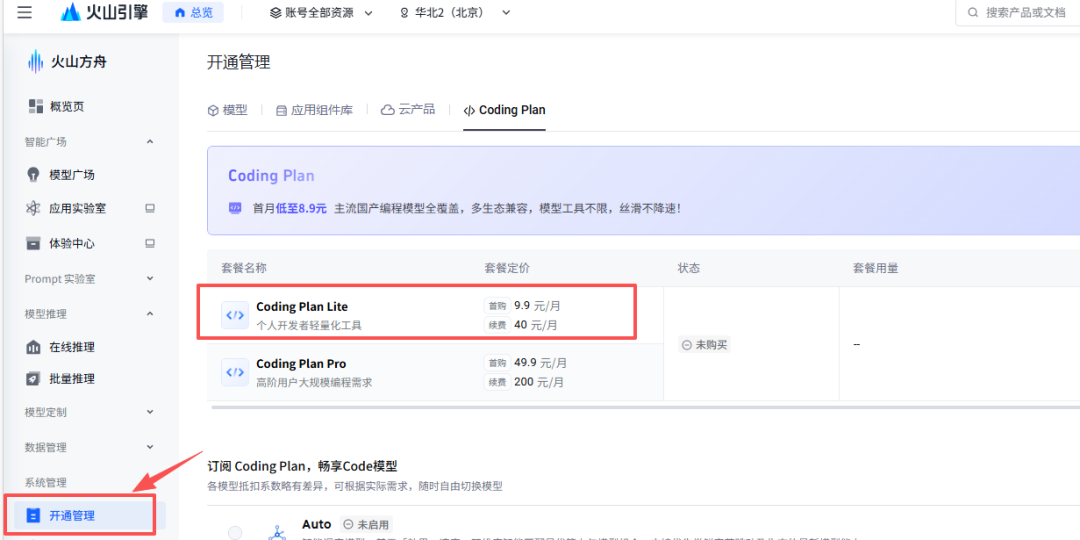Image resolution: width=1080 pixels, height=540 pixels.
Task: Click the 订阅 Coding Plan，畅享Code模型 heading
Action: tap(302, 466)
